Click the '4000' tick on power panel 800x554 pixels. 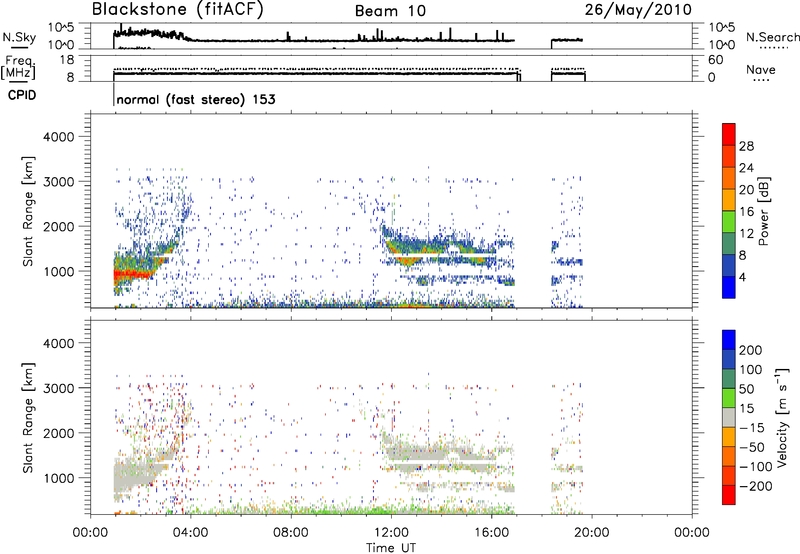point(58,137)
